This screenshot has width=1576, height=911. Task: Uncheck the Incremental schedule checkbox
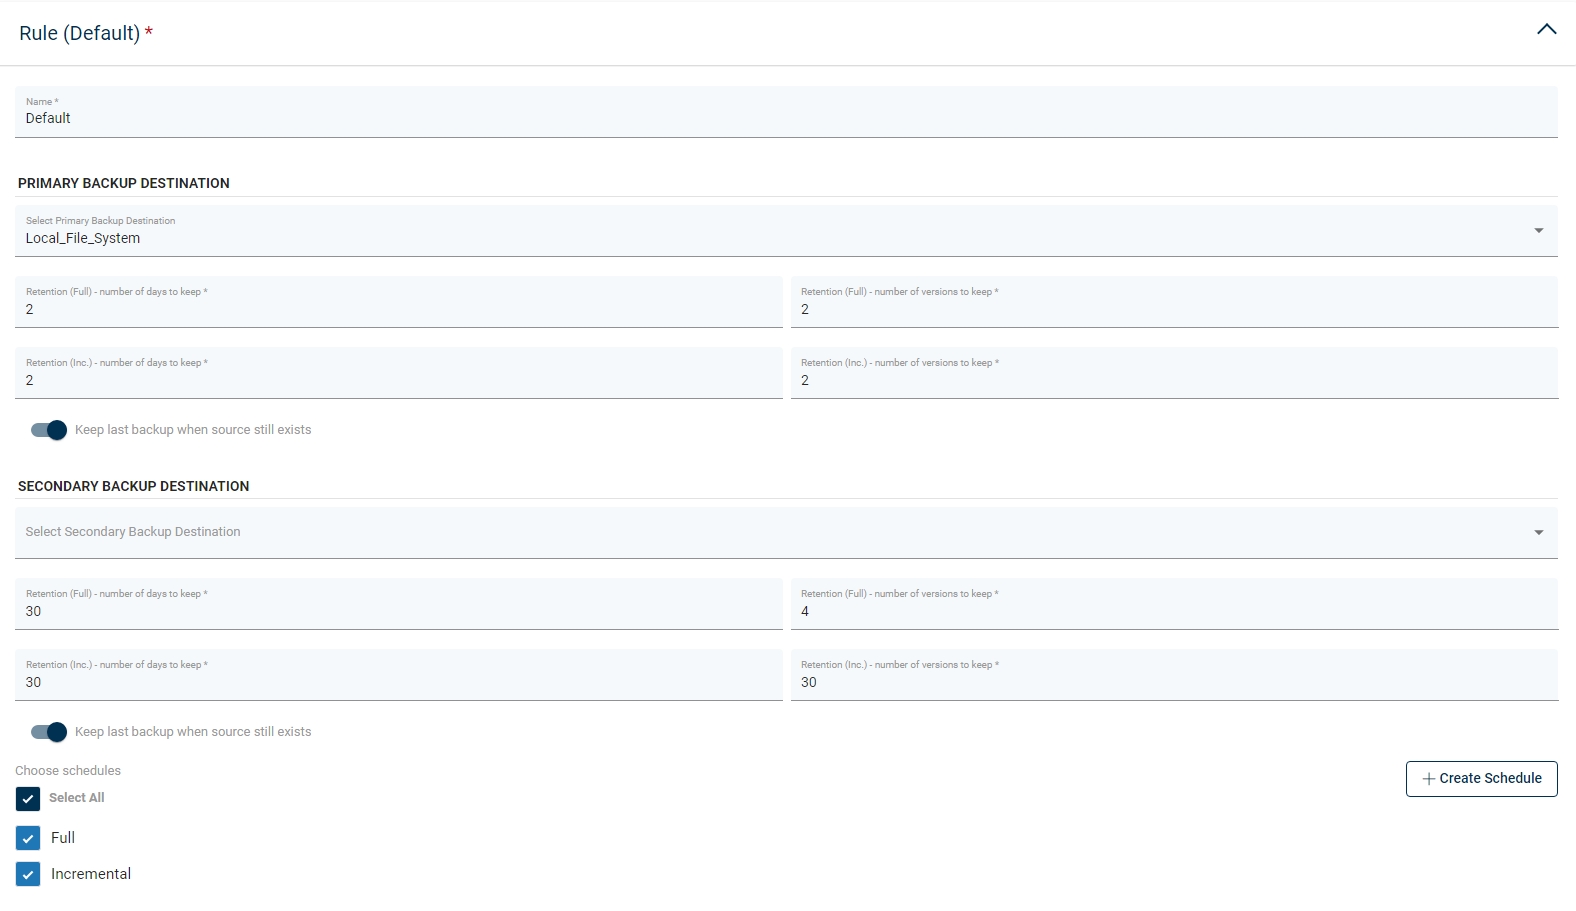28,874
